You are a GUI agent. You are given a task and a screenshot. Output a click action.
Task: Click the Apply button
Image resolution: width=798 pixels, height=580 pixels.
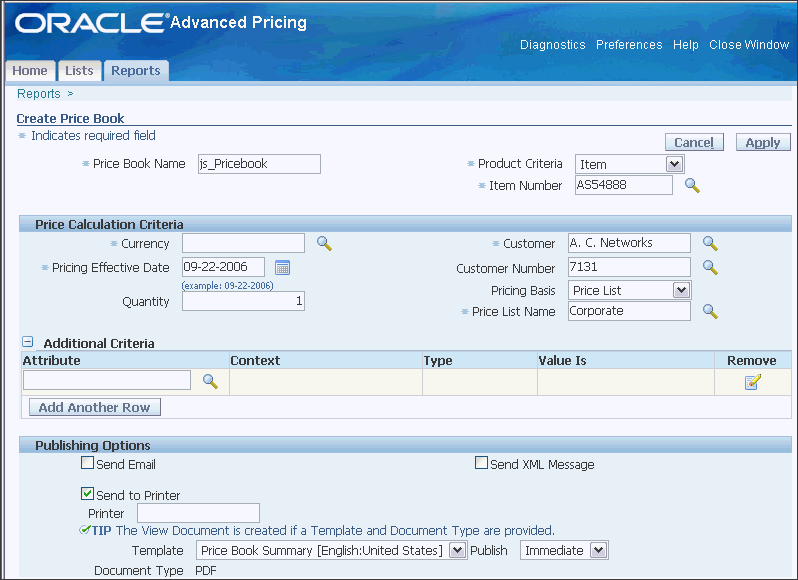pyautogui.click(x=763, y=142)
